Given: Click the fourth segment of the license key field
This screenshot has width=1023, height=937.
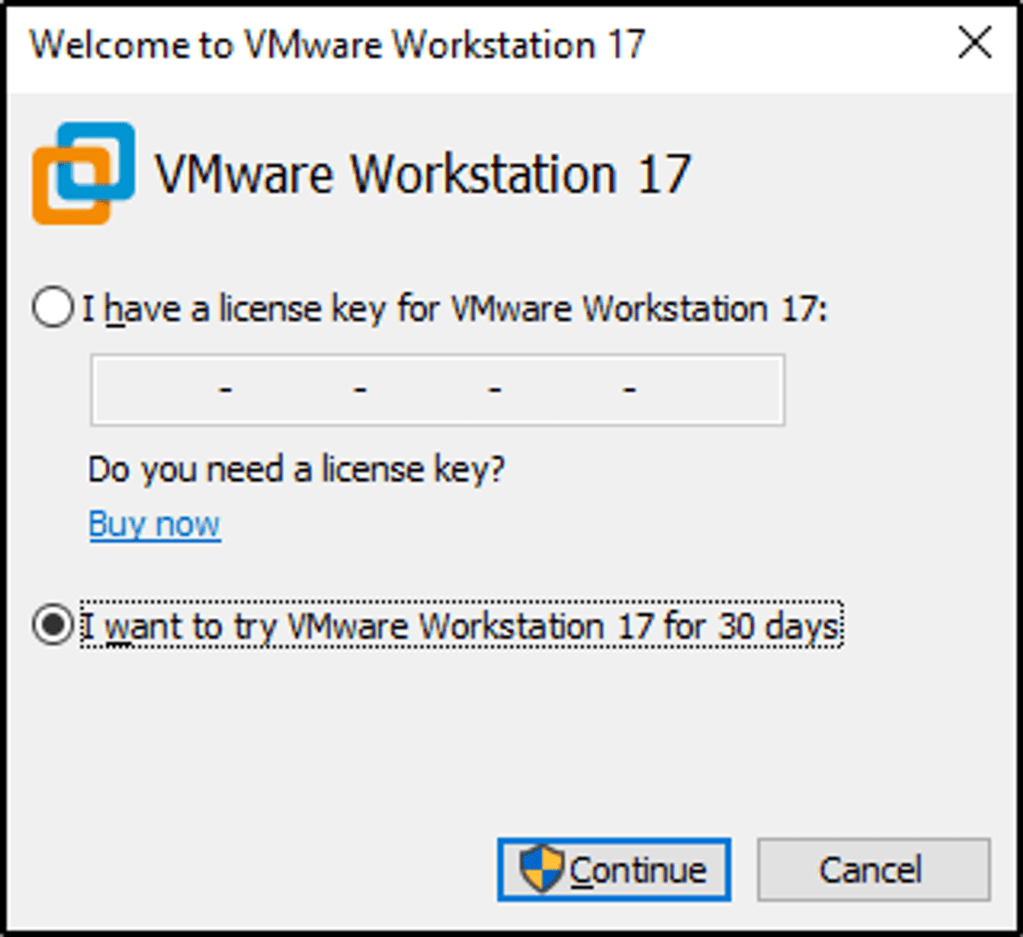Looking at the screenshot, I should click(562, 389).
